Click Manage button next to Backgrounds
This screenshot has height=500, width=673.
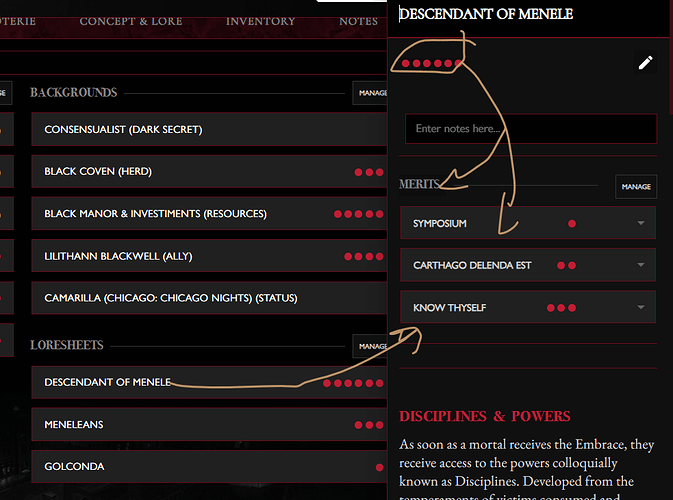(x=370, y=93)
